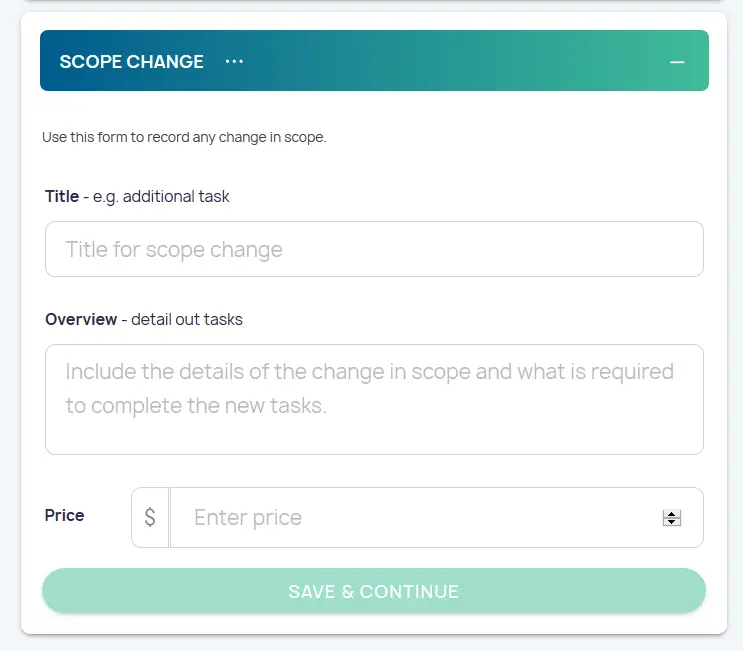Focus the Title for scope change field

374,249
